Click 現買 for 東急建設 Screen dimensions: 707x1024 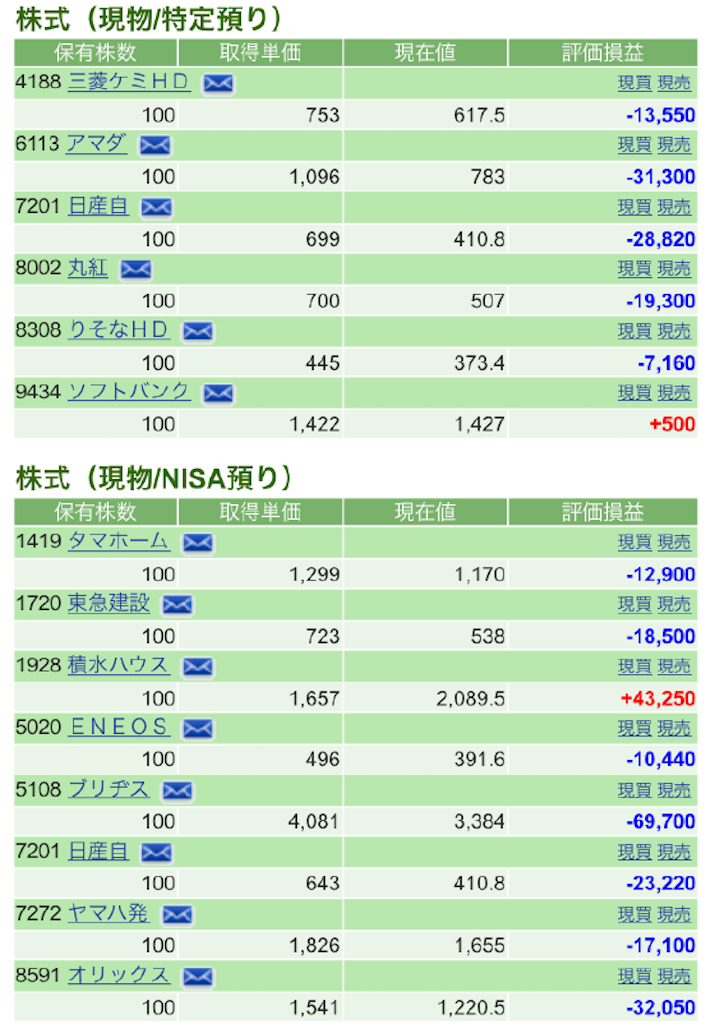(x=635, y=605)
